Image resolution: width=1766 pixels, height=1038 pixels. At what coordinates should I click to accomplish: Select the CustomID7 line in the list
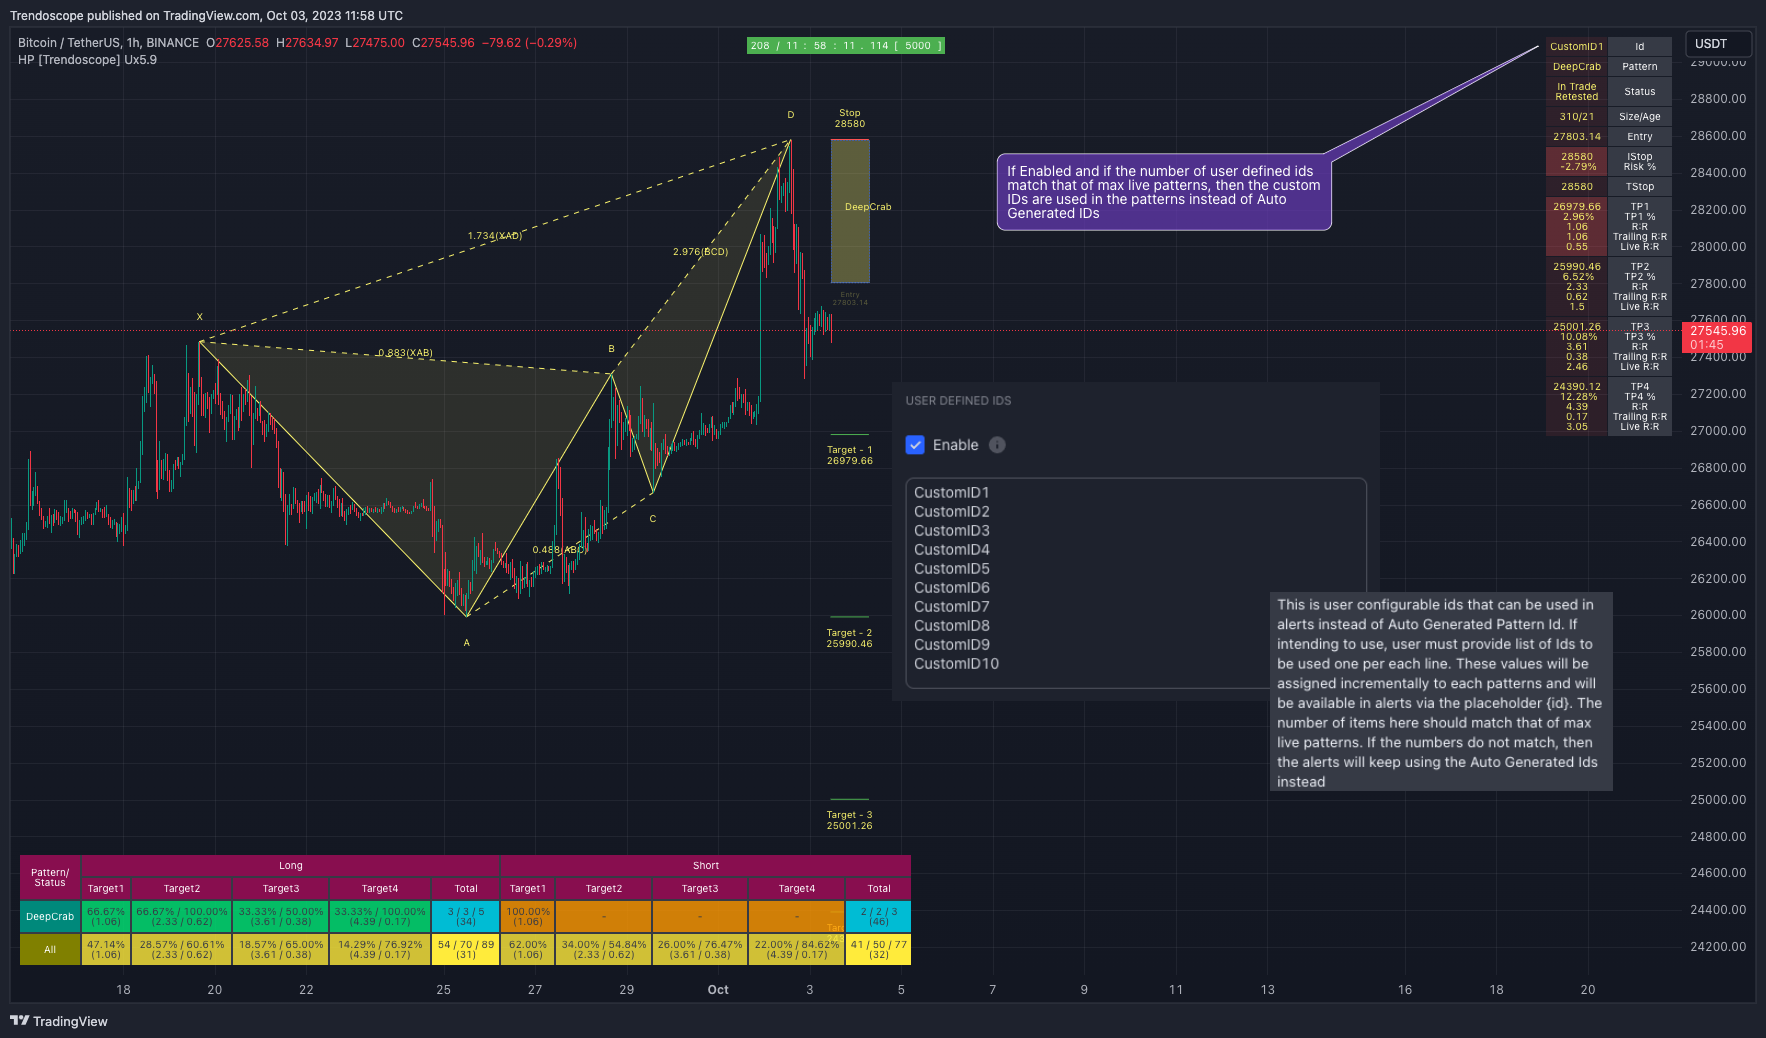click(951, 607)
